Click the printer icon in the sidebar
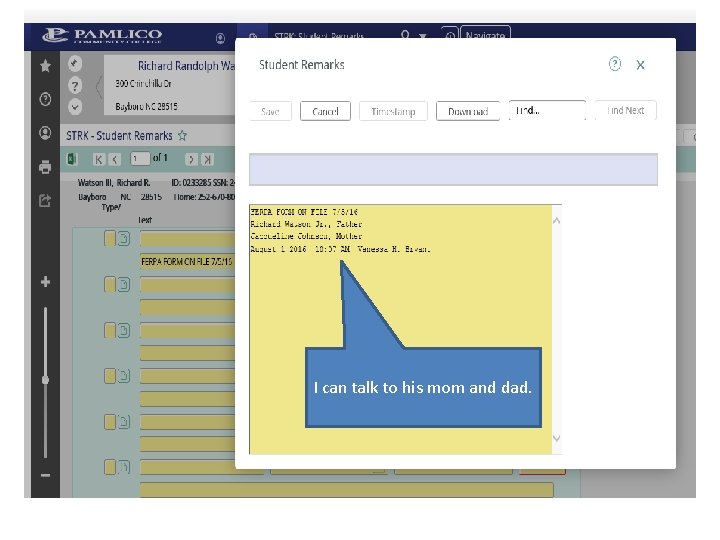This screenshot has height=540, width=720. click(45, 167)
